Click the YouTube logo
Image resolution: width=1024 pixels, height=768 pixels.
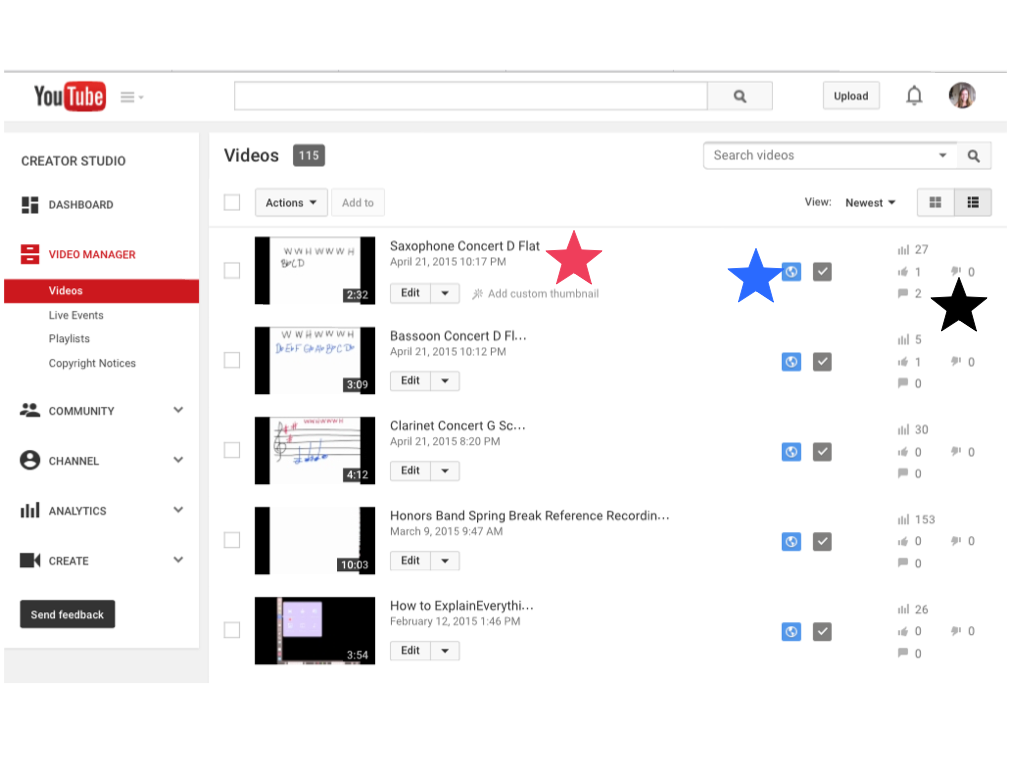tap(70, 97)
